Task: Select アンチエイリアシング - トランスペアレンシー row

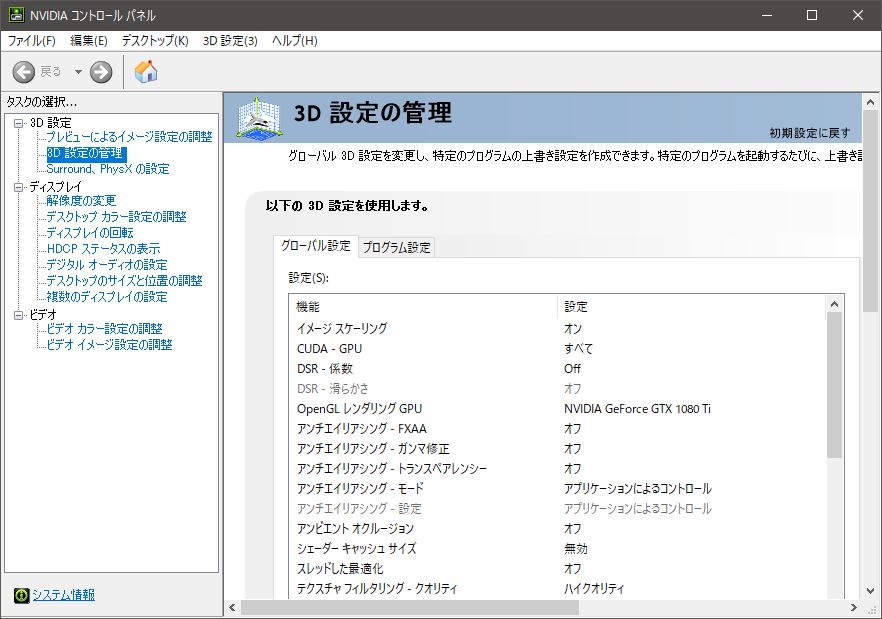Action: click(x=557, y=469)
